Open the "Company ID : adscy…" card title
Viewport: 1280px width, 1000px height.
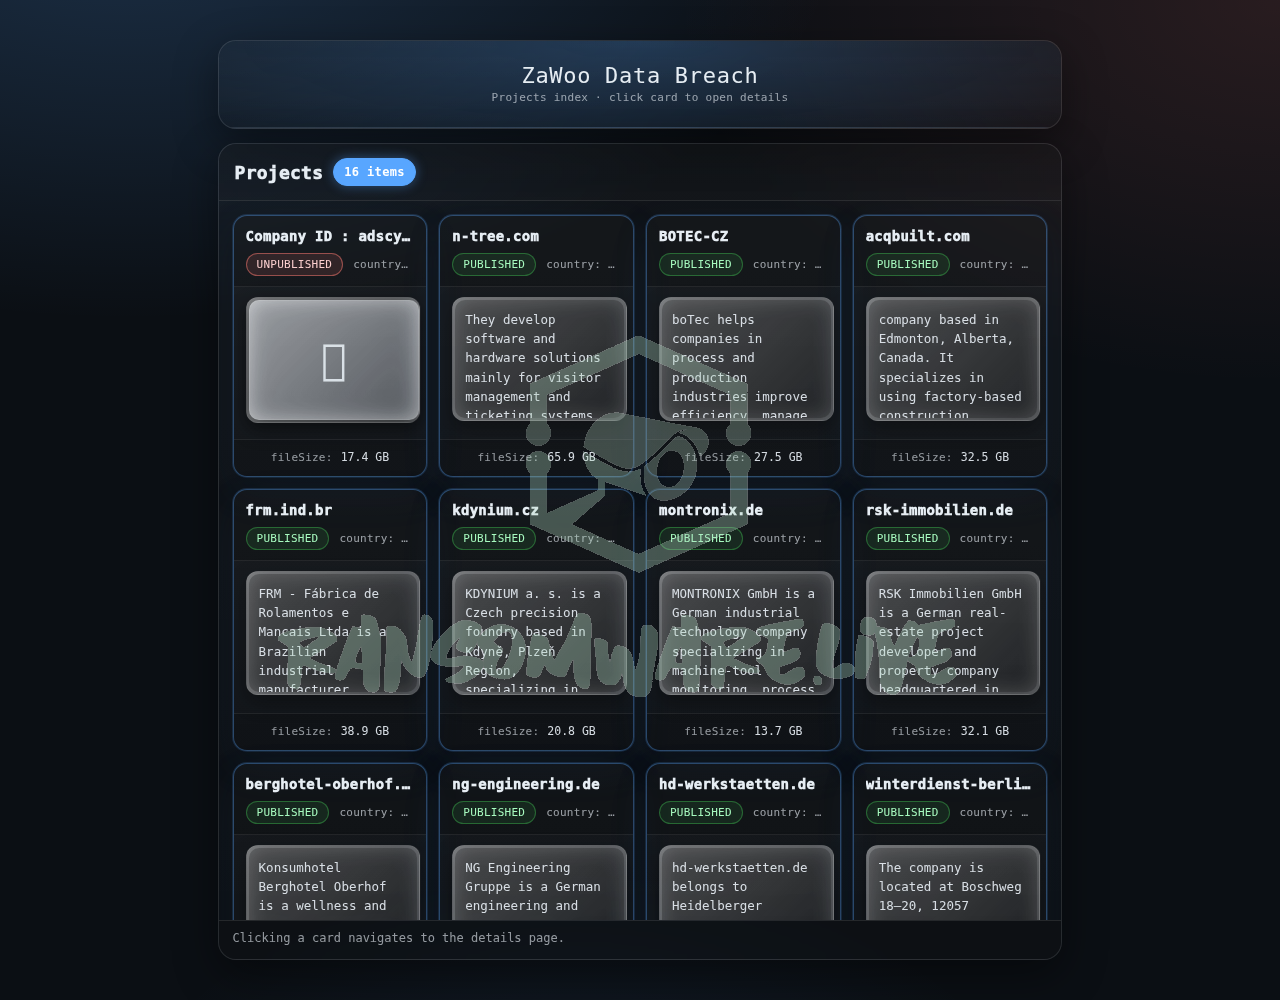click(x=328, y=236)
